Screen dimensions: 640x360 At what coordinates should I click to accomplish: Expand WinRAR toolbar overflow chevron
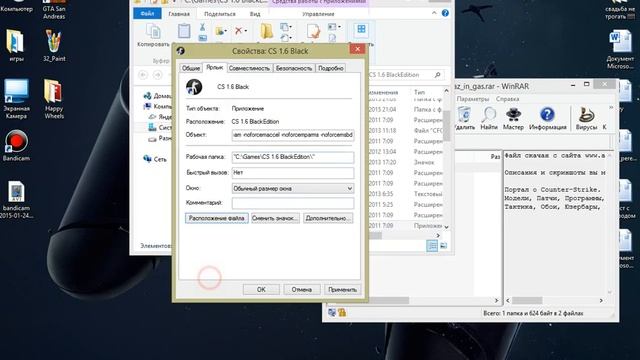(611, 107)
